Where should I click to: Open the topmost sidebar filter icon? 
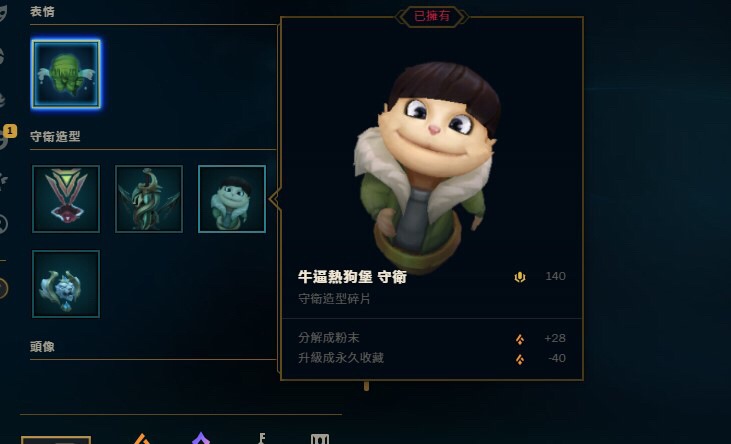point(3,13)
